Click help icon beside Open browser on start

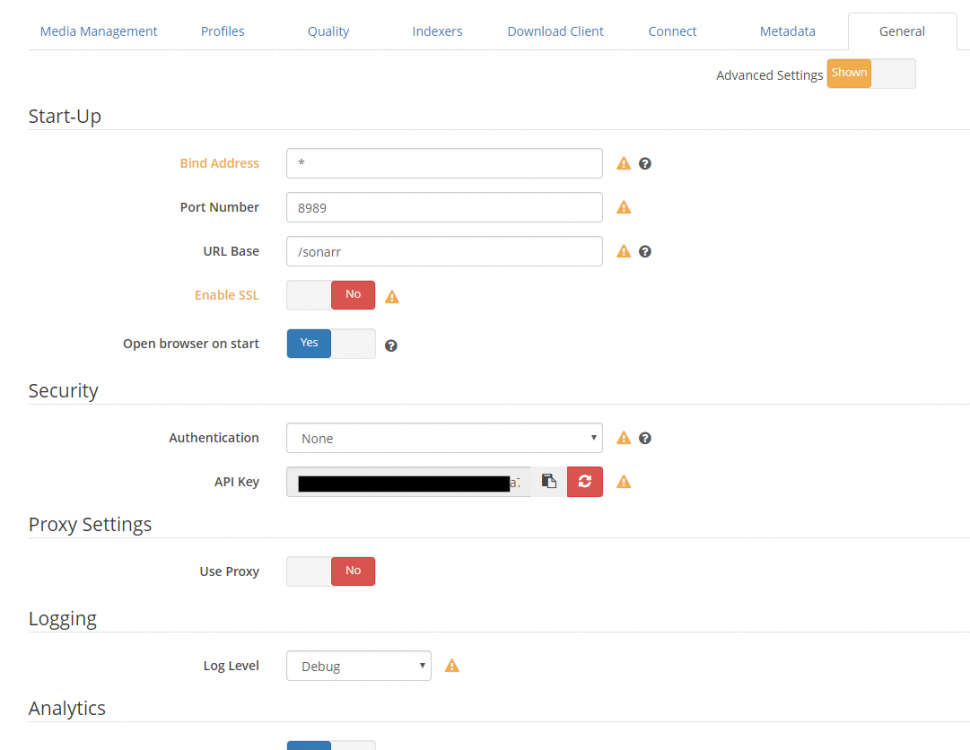(391, 345)
